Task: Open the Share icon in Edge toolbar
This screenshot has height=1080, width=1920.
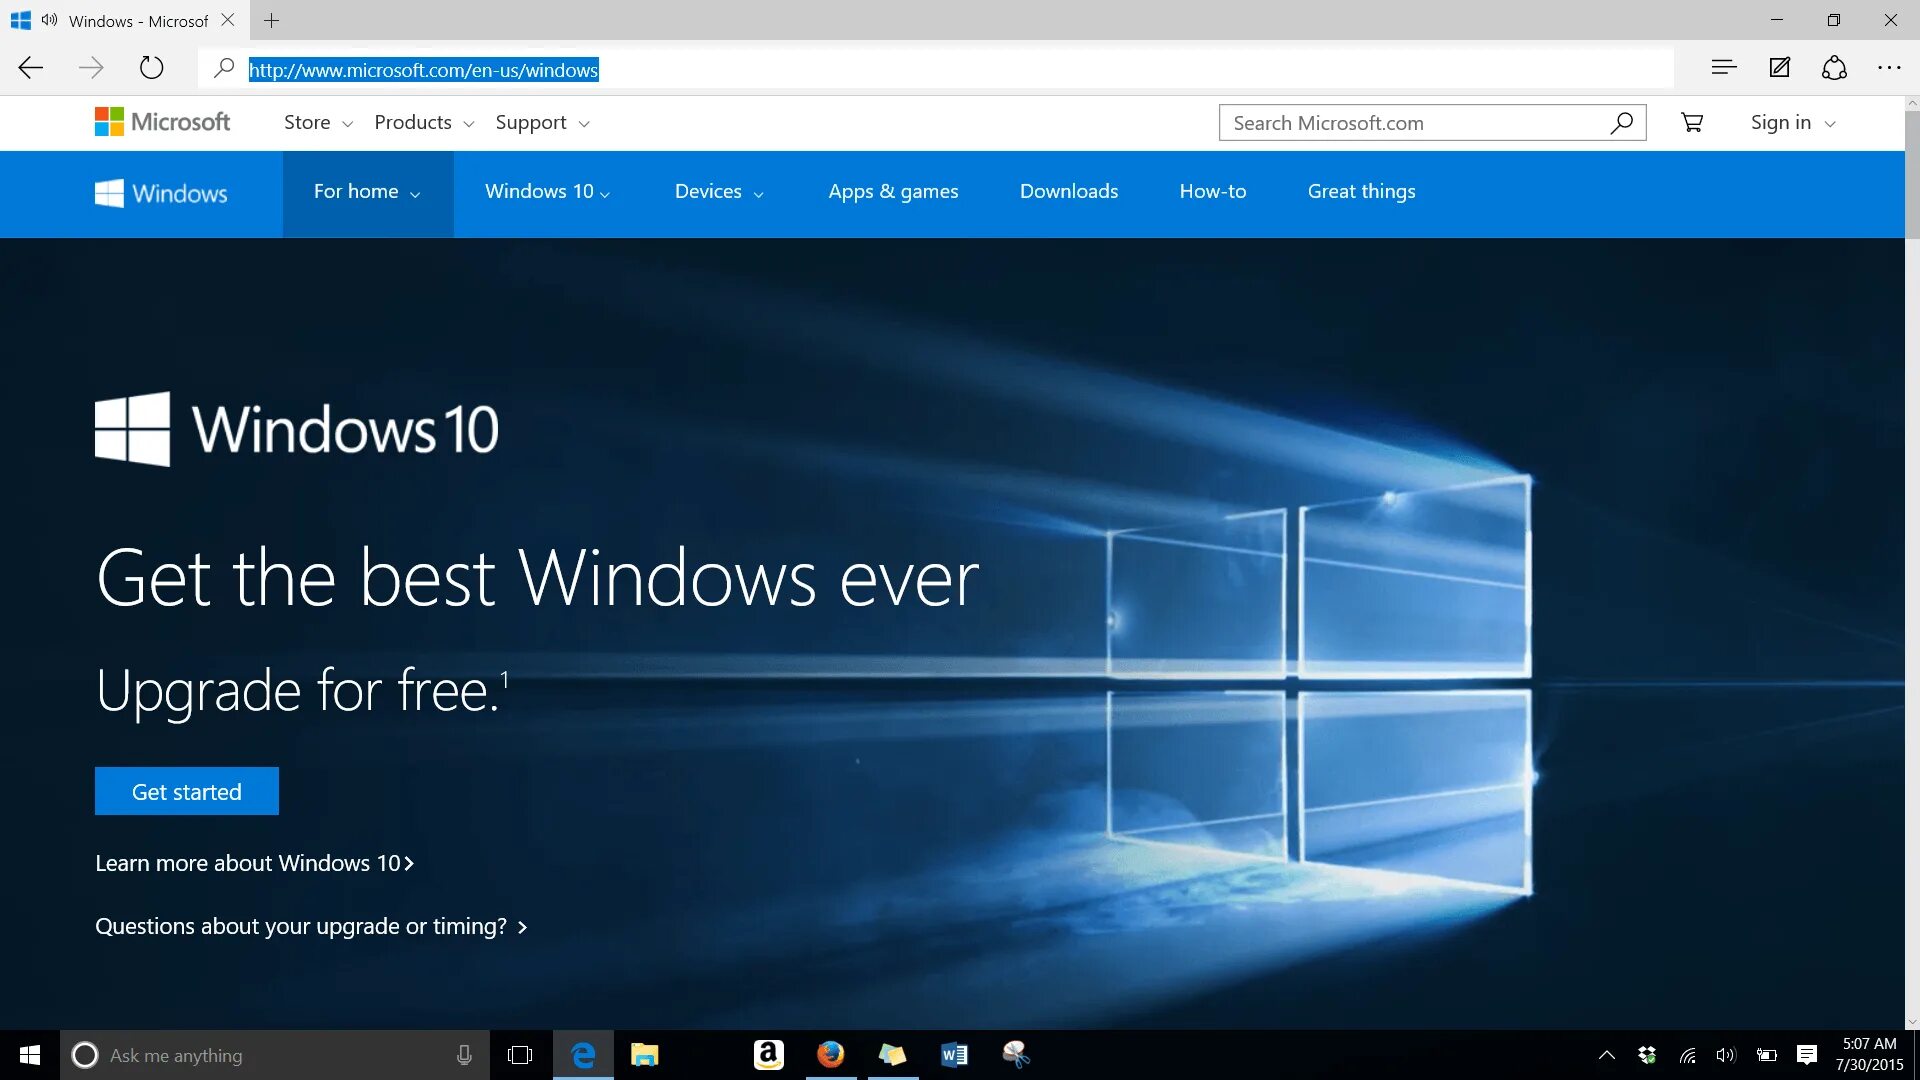Action: tap(1834, 68)
